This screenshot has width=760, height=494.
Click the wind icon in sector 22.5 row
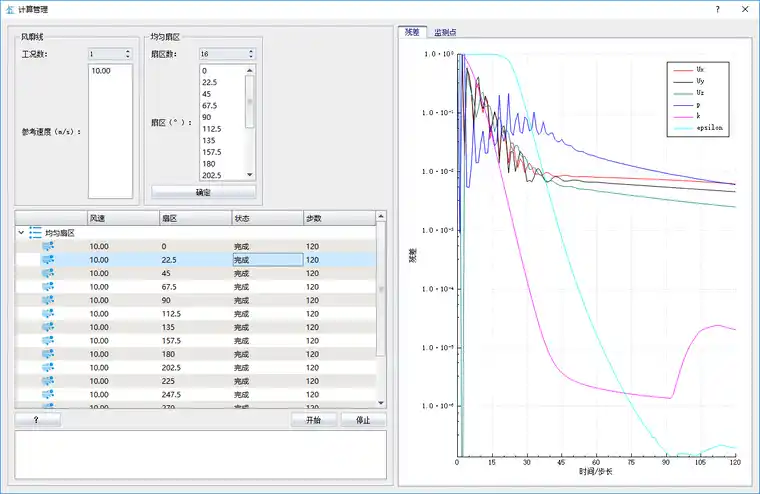tap(48, 260)
